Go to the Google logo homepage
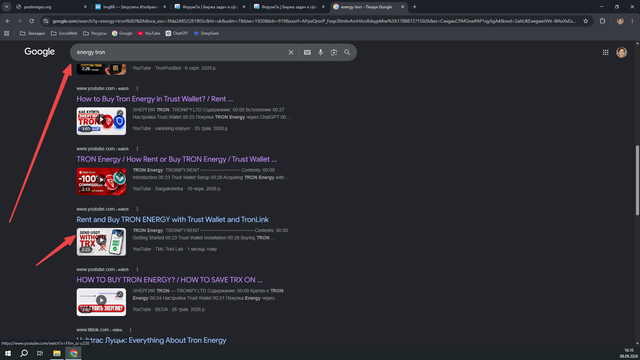The height and width of the screenshot is (360, 640). tap(40, 52)
